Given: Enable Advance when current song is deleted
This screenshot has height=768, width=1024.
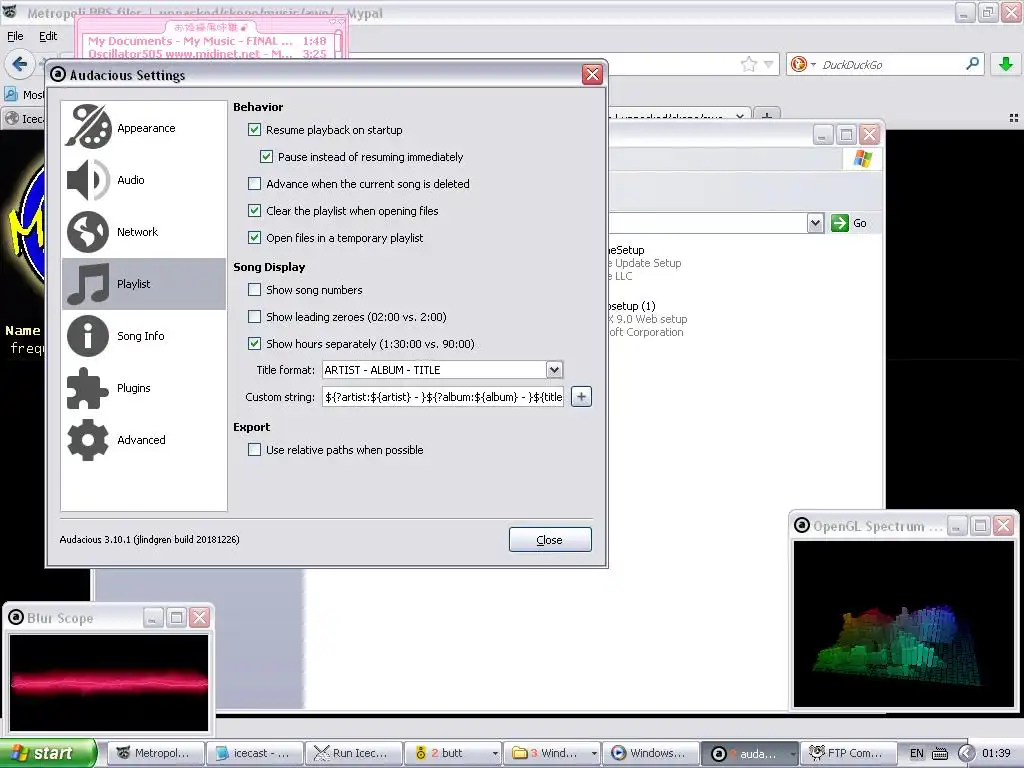Looking at the screenshot, I should point(255,184).
